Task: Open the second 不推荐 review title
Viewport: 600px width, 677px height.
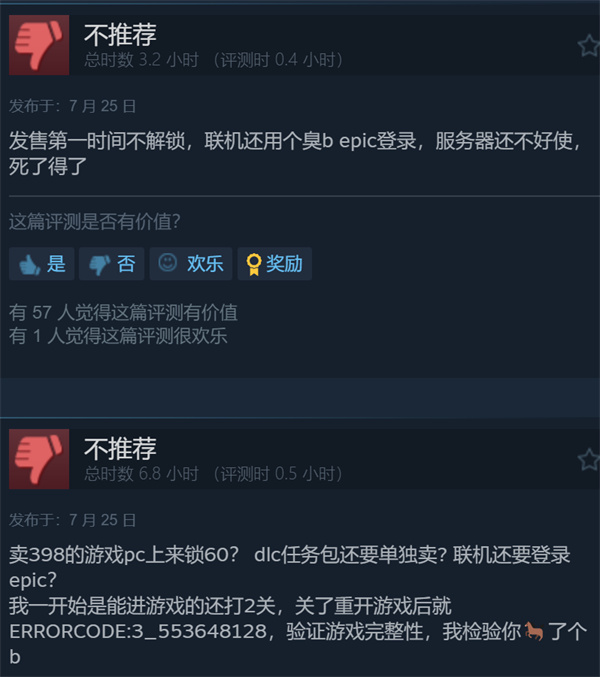Action: pyautogui.click(x=120, y=449)
